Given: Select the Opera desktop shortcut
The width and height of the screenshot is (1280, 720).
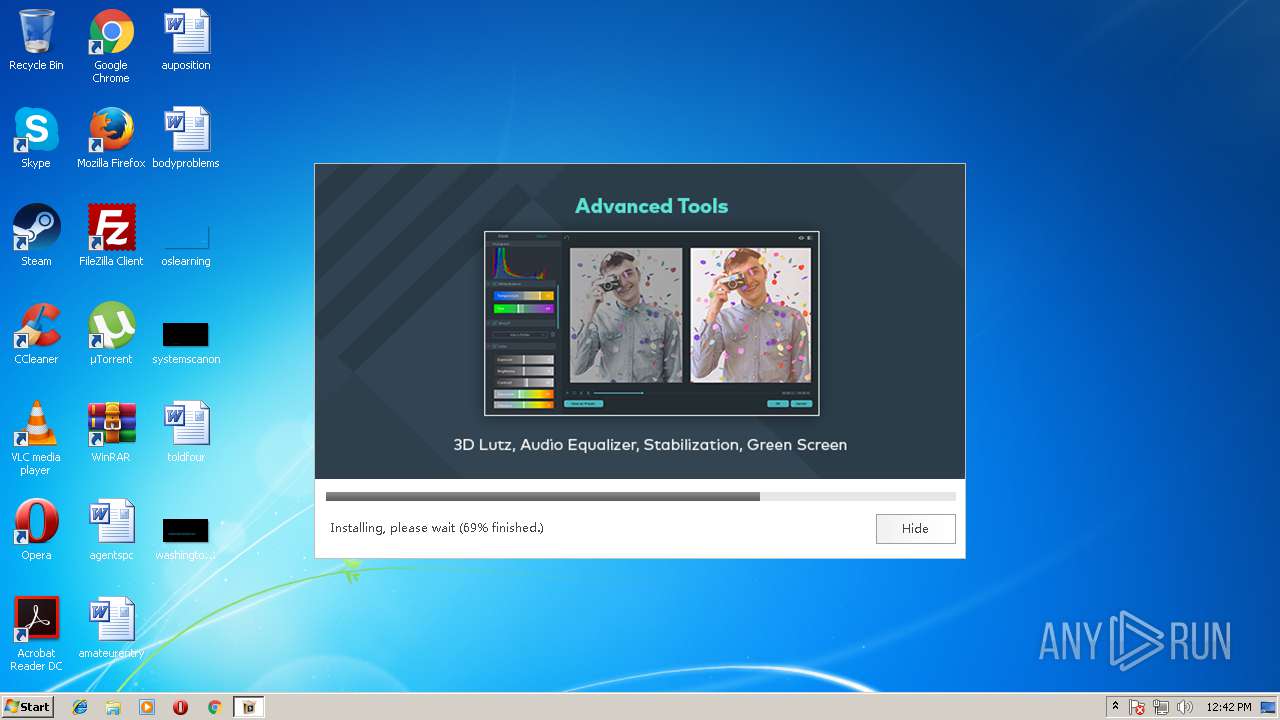Looking at the screenshot, I should point(36,530).
